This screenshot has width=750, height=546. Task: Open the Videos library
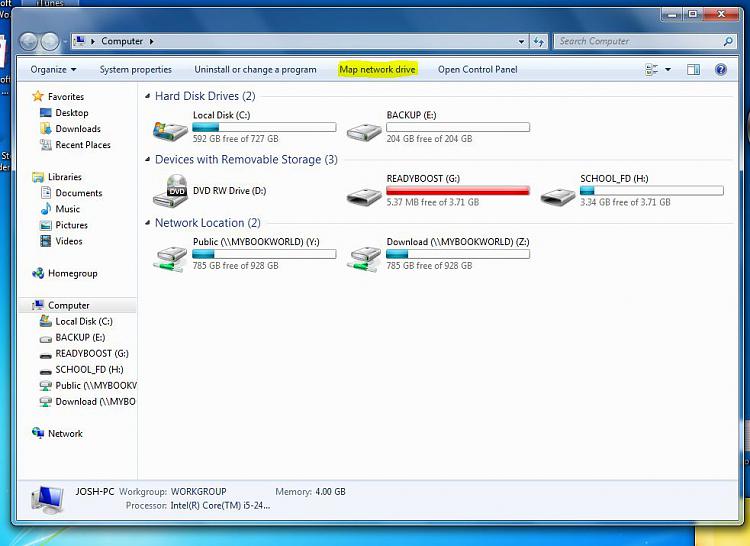click(68, 241)
